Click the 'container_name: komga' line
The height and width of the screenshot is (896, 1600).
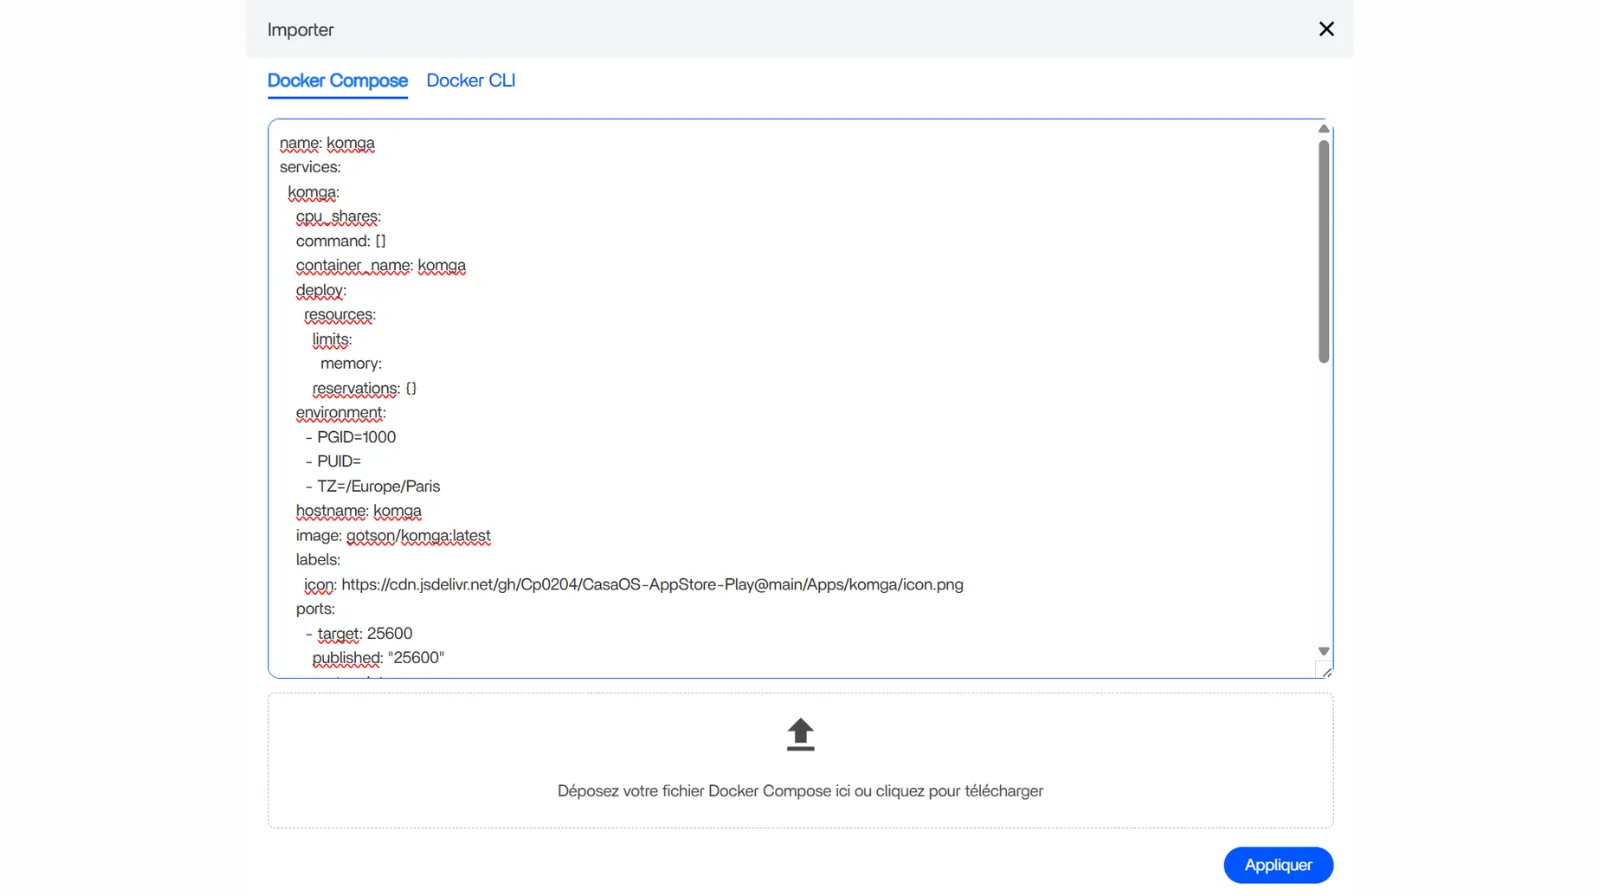point(380,266)
